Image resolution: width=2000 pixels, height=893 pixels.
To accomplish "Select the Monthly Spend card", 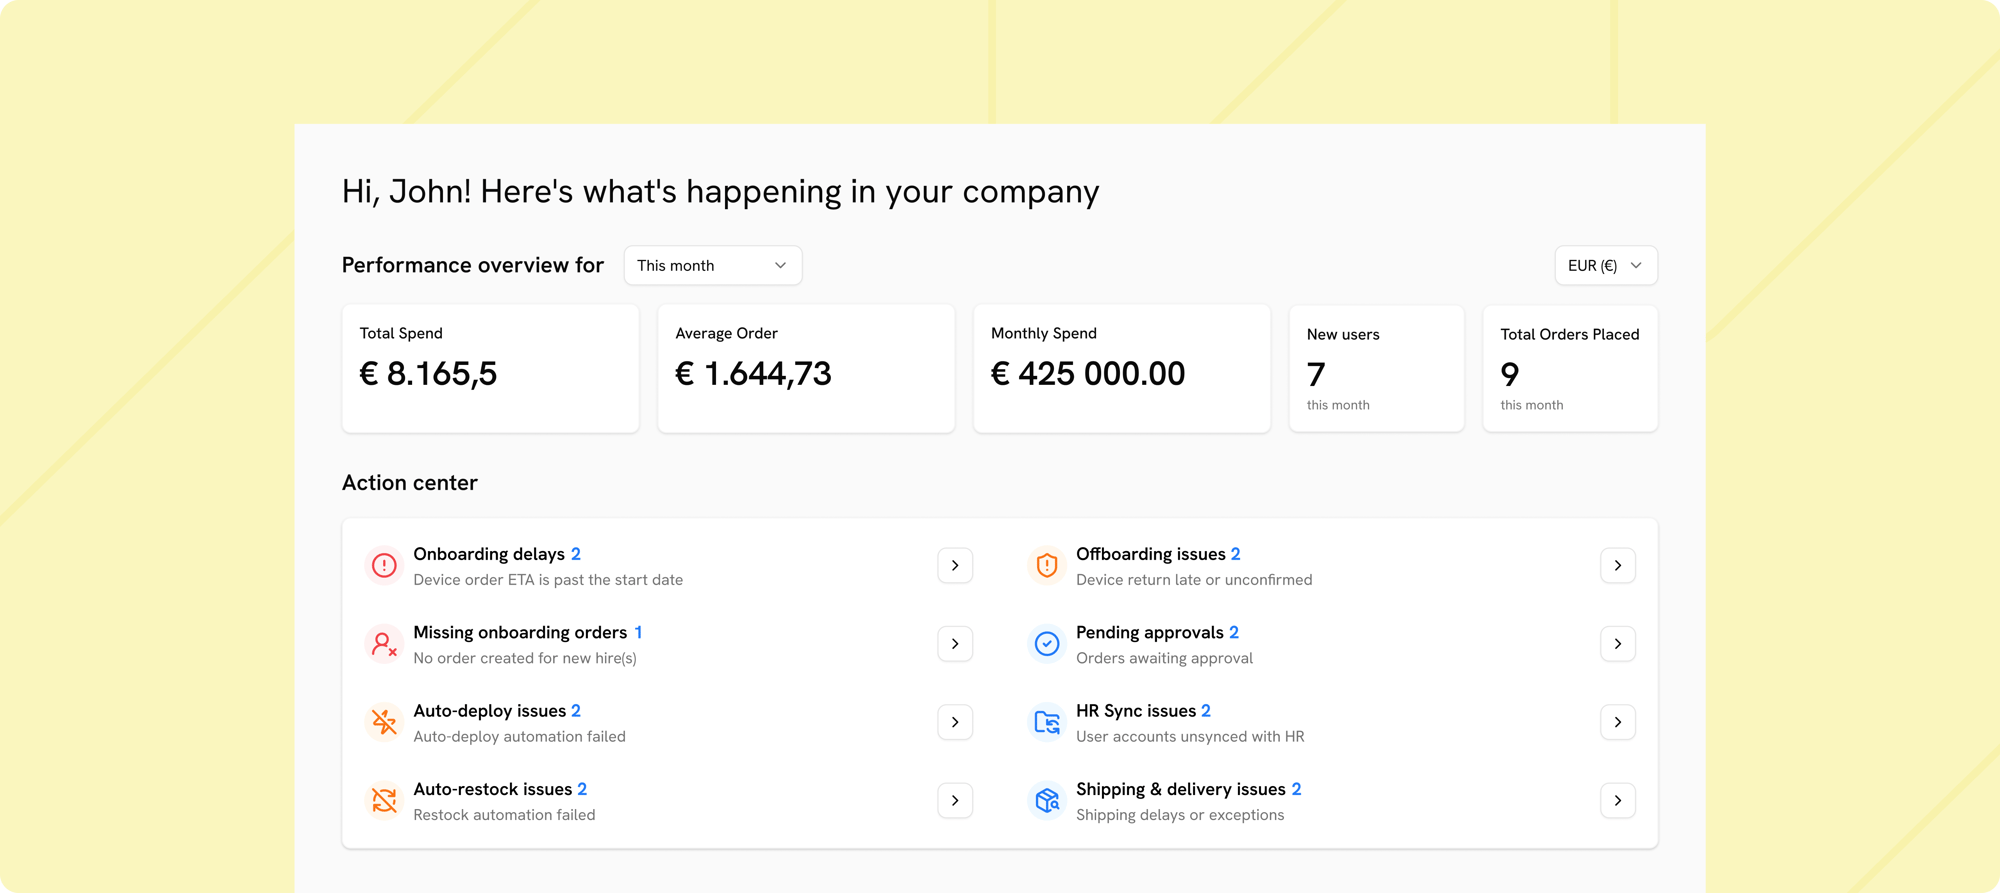I will [1122, 369].
